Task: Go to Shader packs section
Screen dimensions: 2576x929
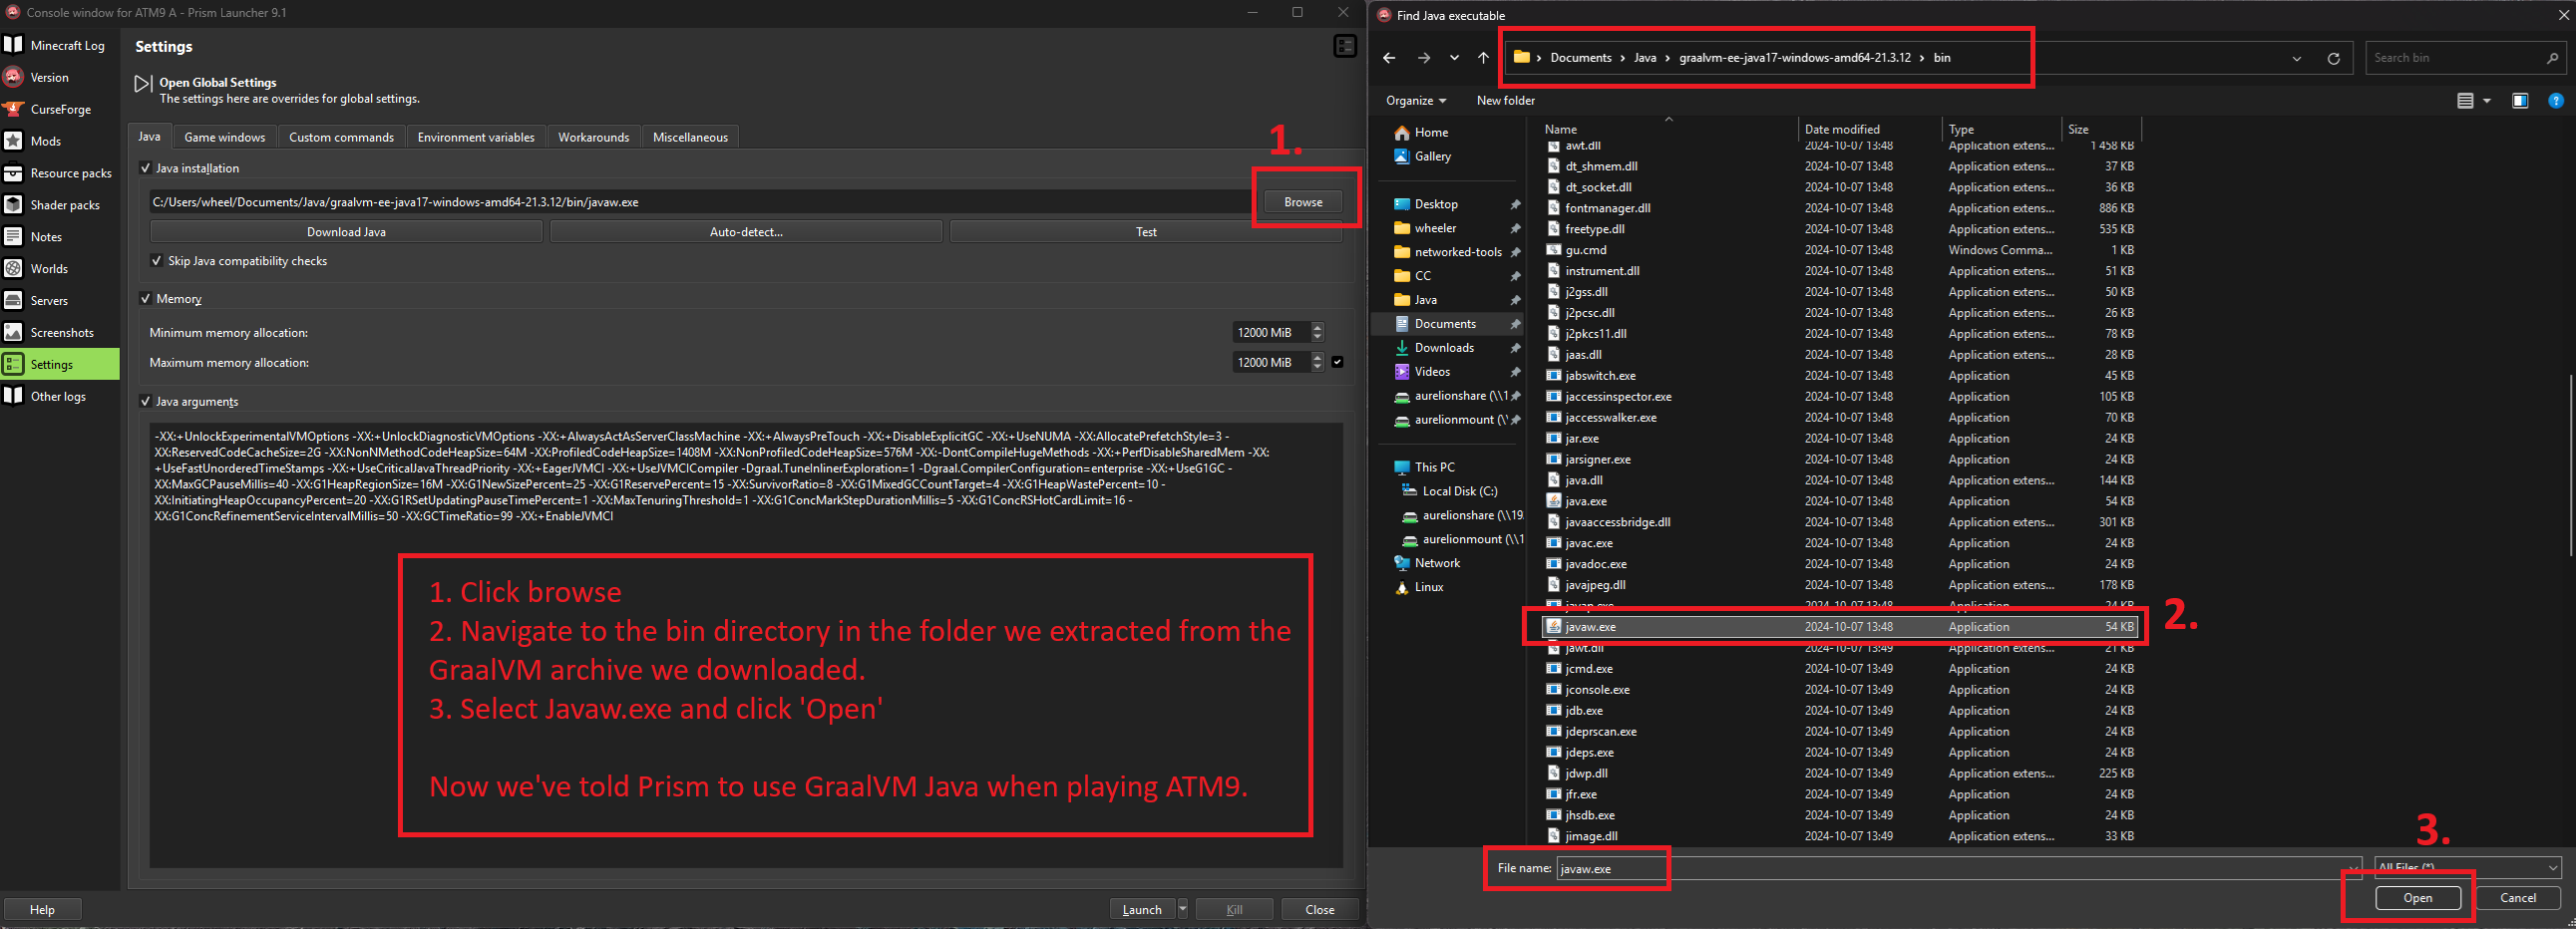Action: coord(64,205)
